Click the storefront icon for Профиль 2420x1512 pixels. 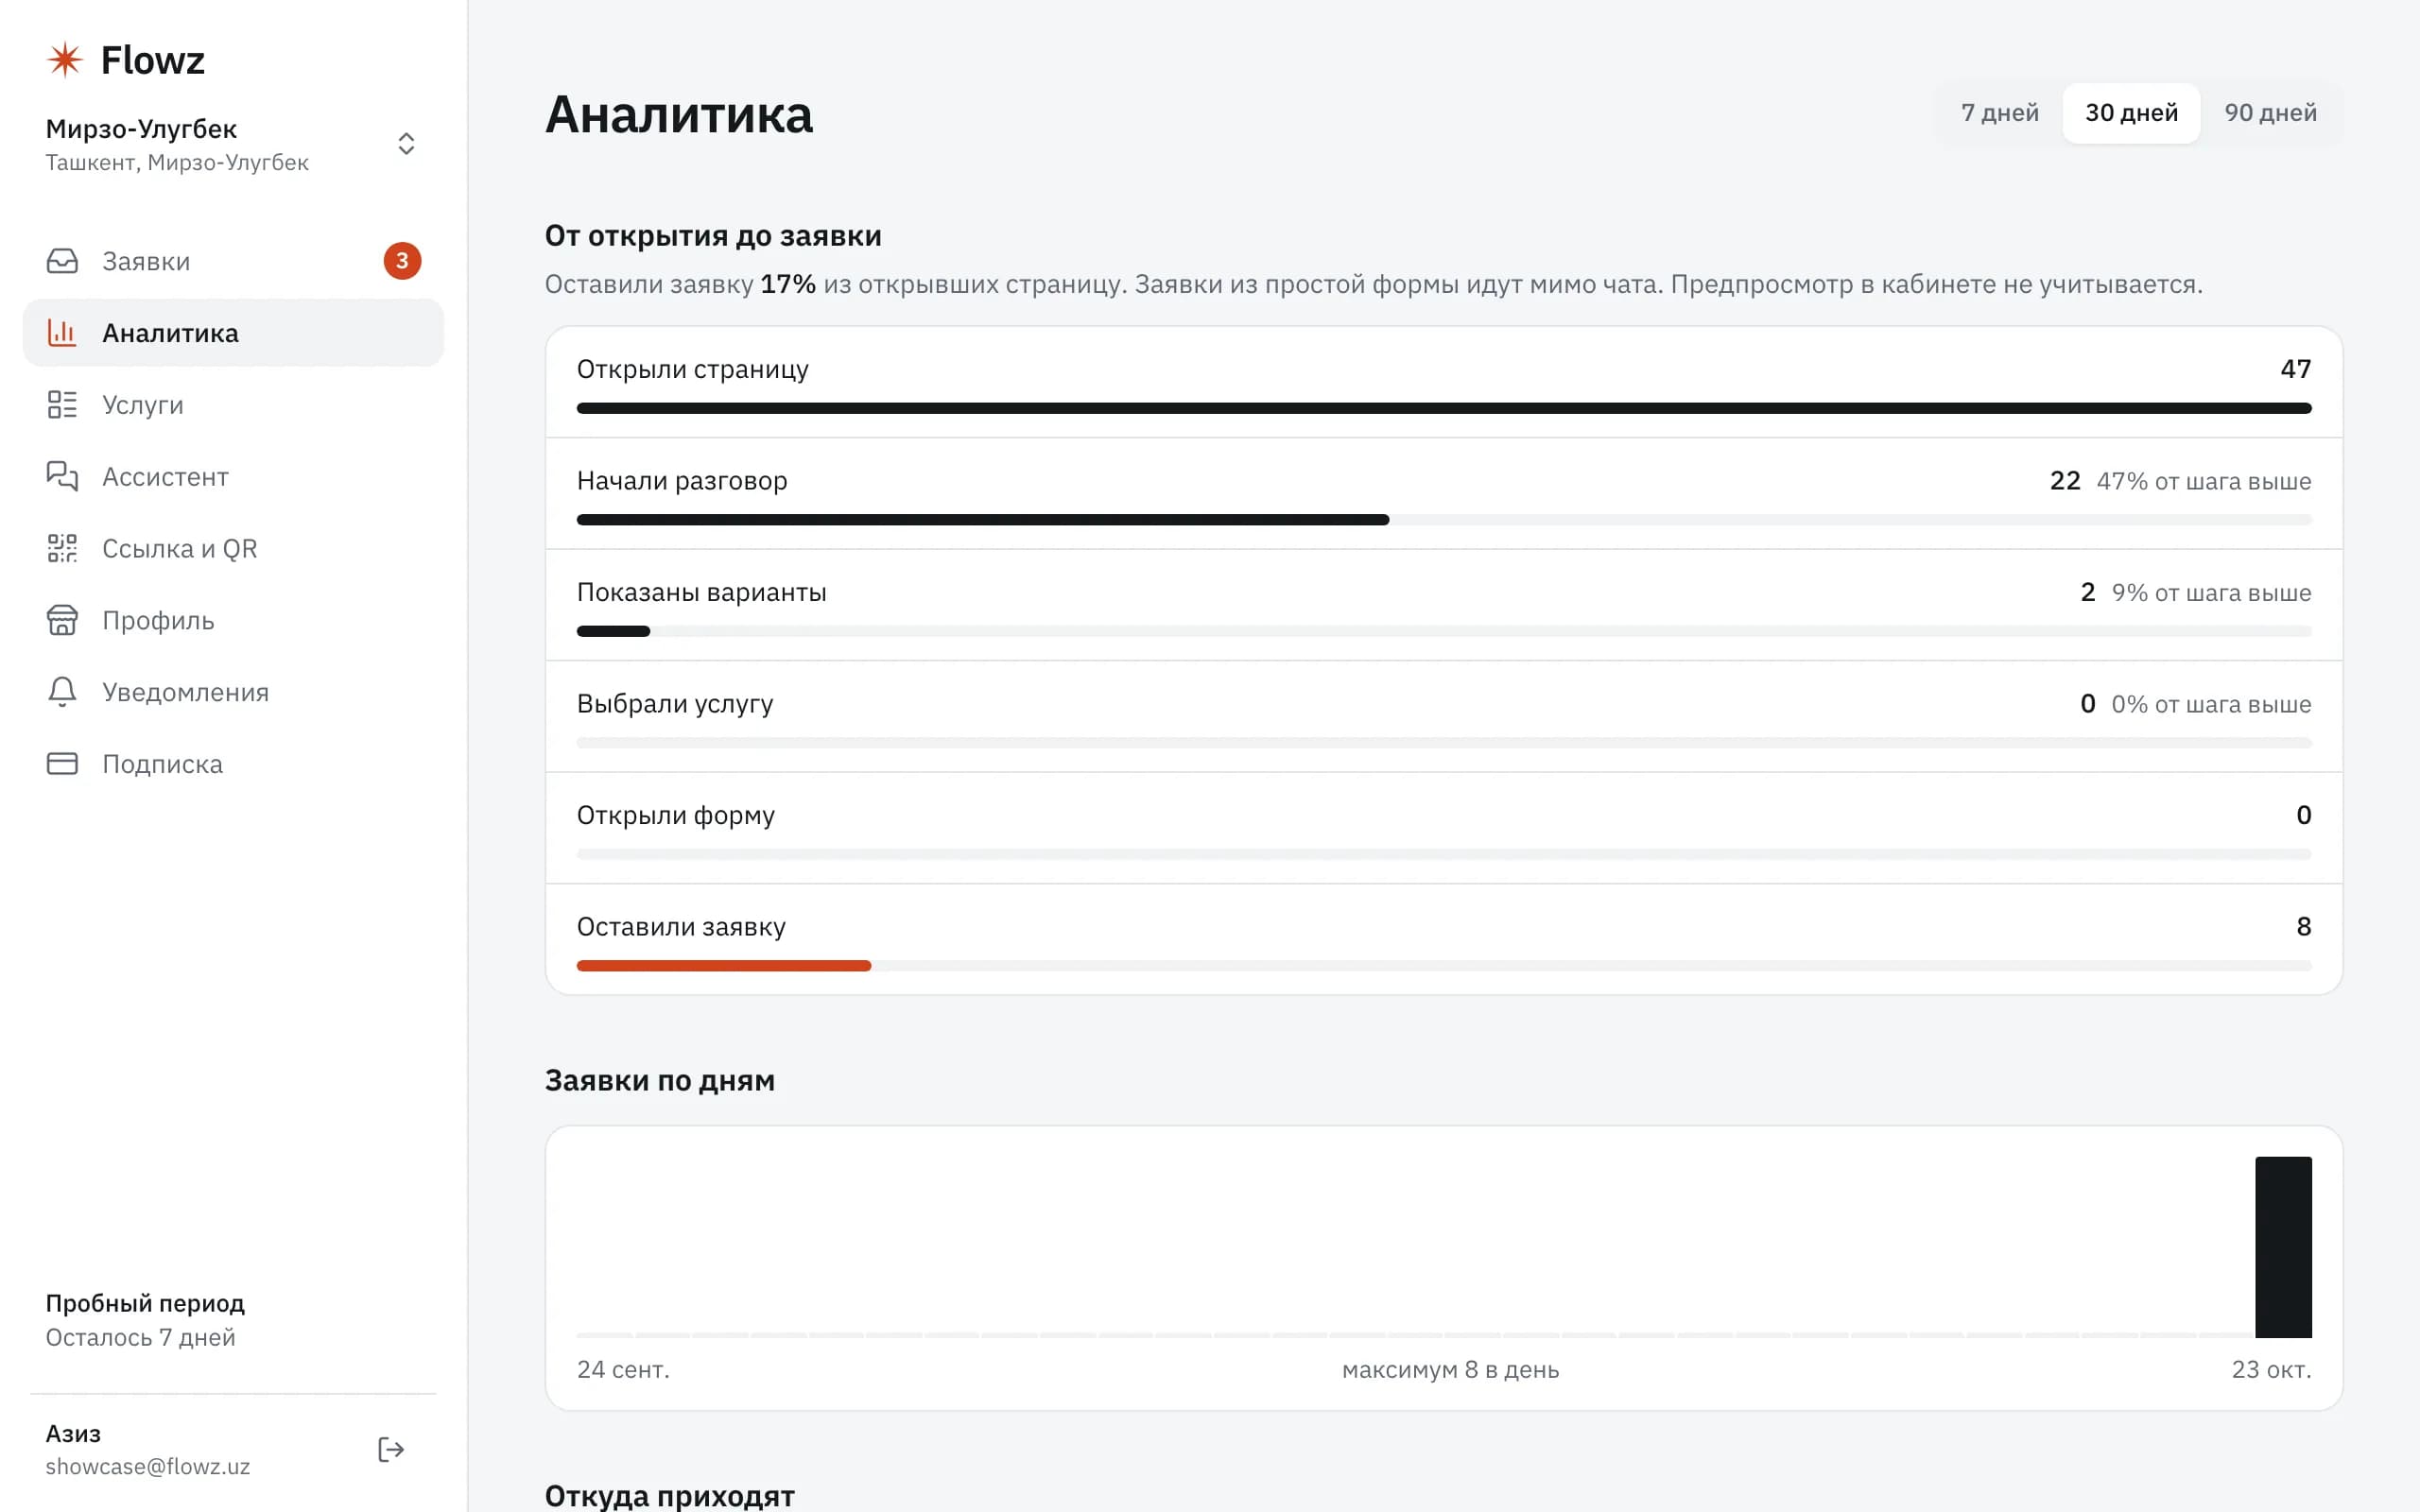pyautogui.click(x=62, y=620)
